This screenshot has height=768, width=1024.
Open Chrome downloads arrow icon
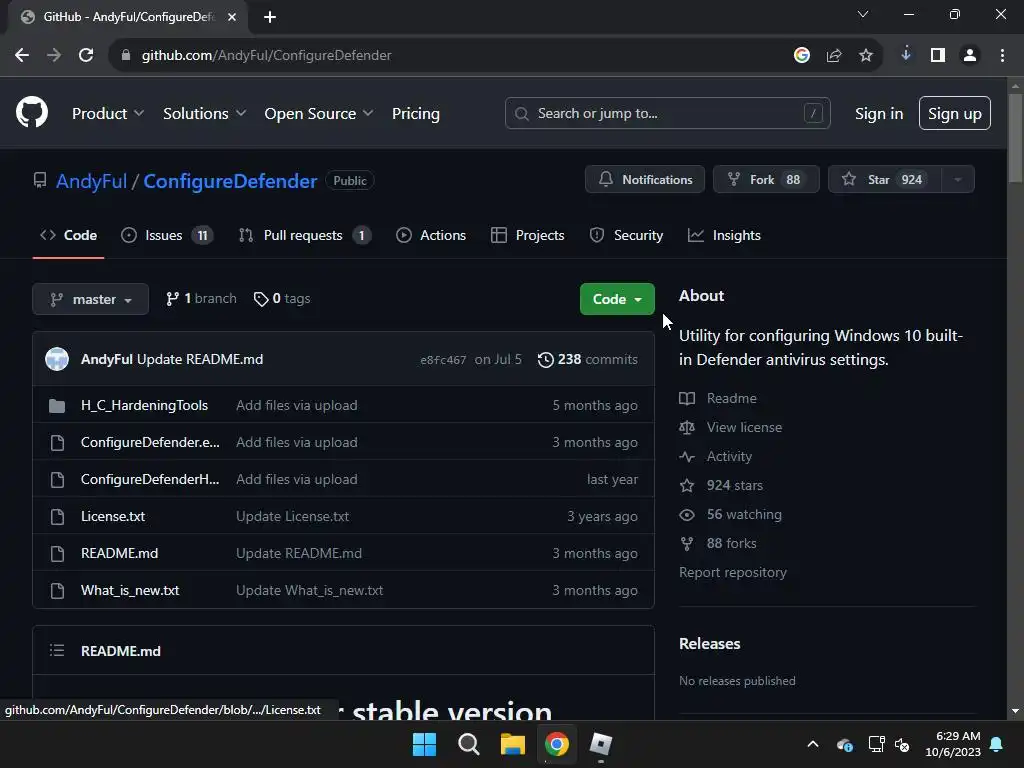pyautogui.click(x=905, y=55)
